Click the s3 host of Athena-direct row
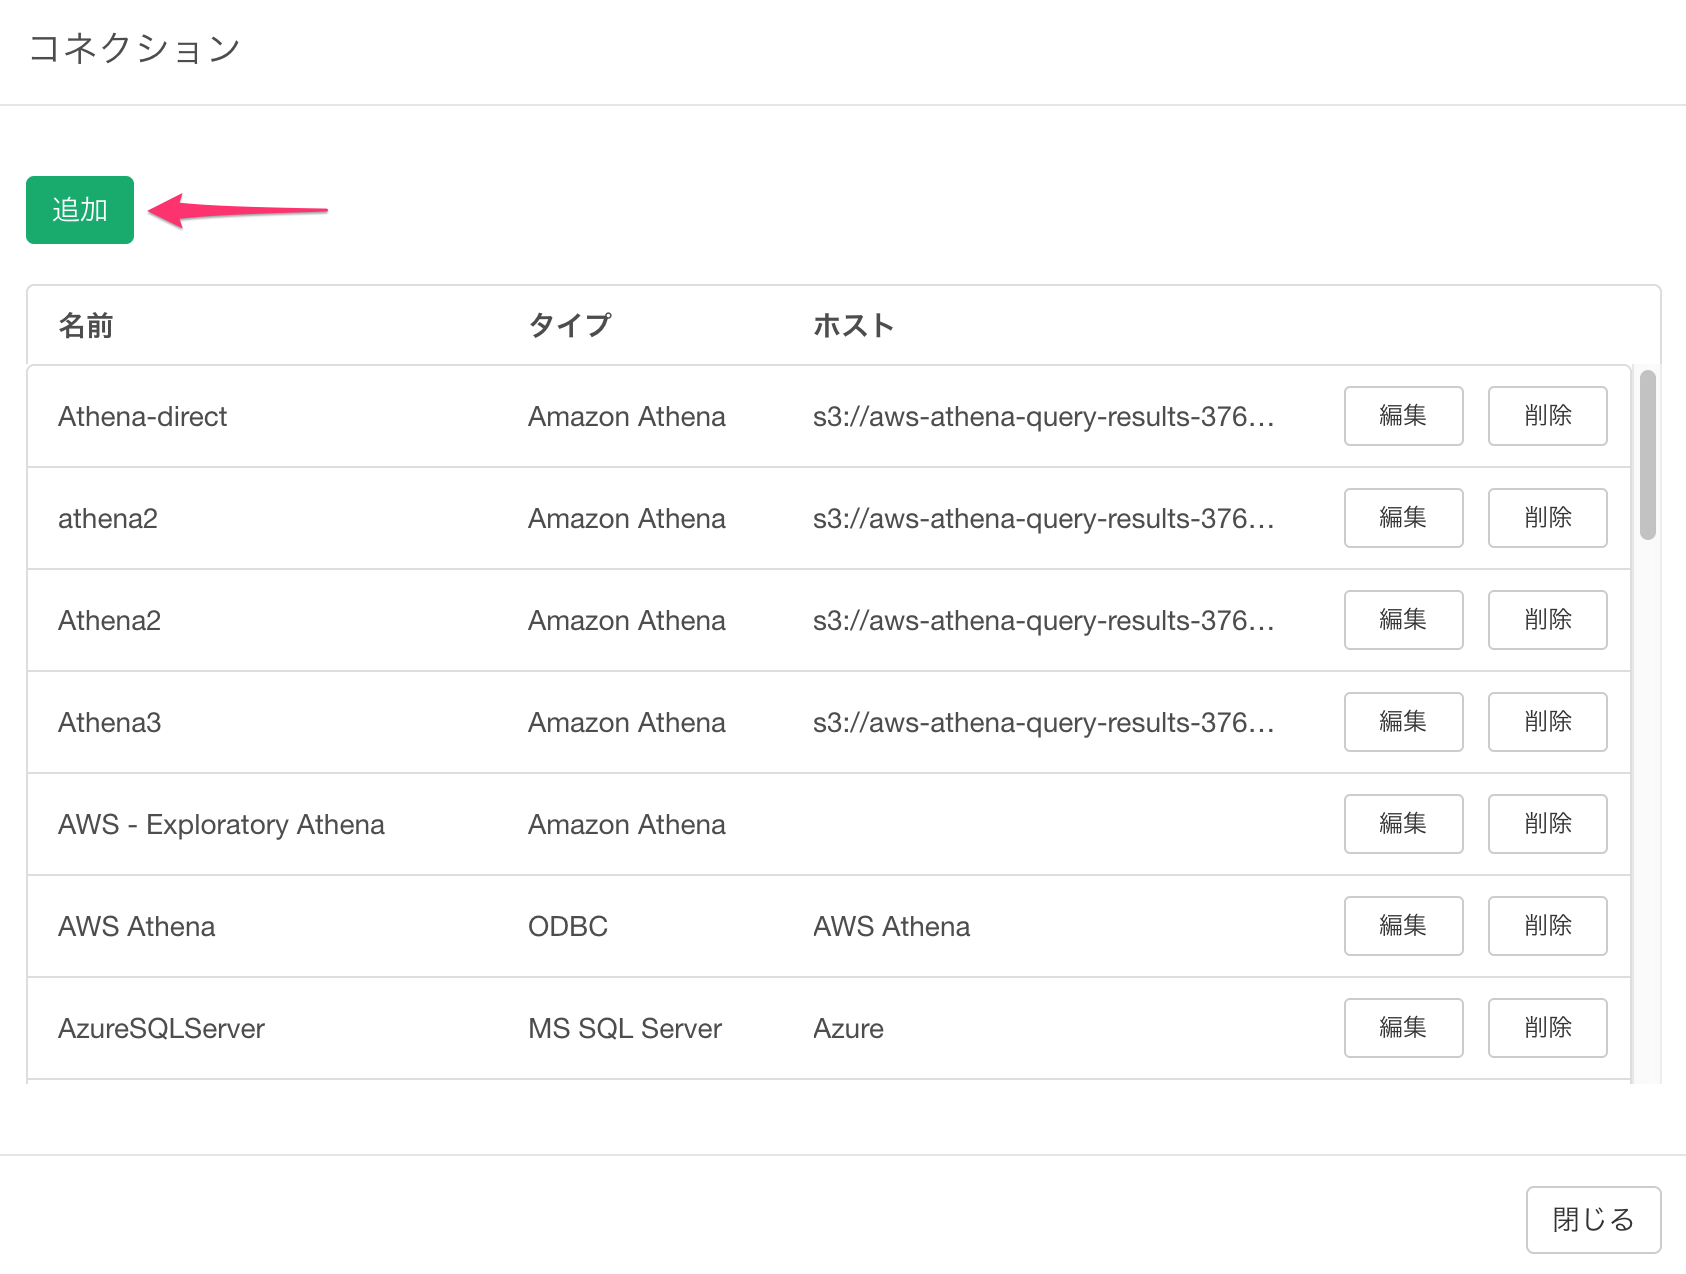Screen dimensions: 1686x1274 [1044, 417]
